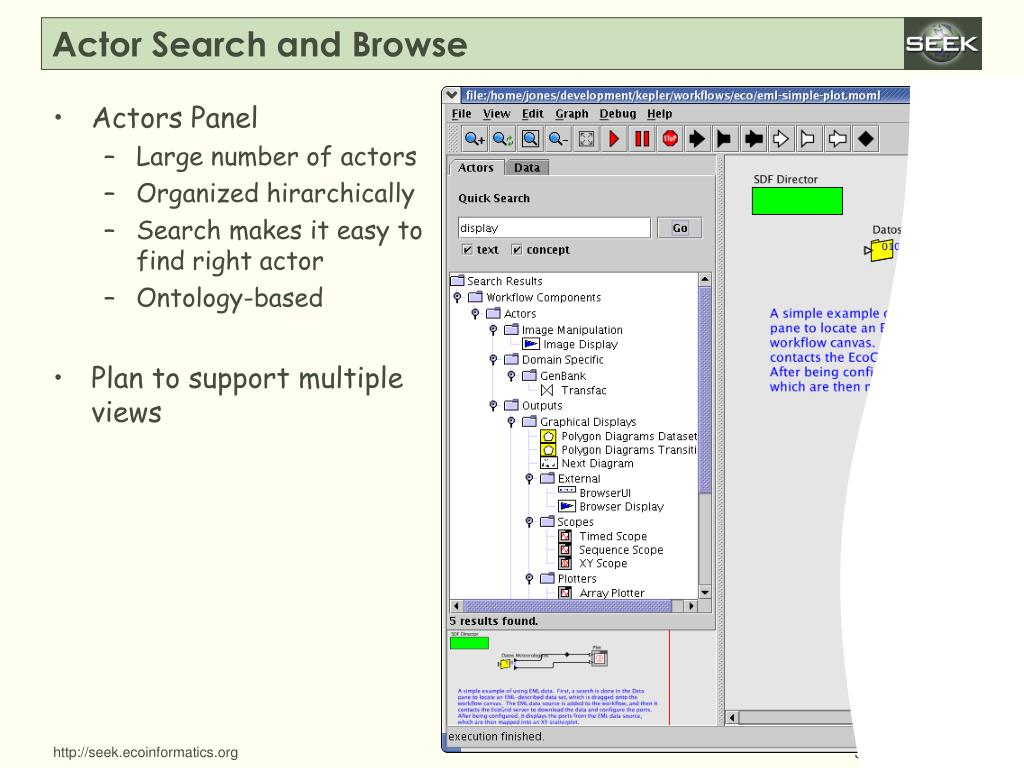Click the "5 results found." status text

click(494, 621)
